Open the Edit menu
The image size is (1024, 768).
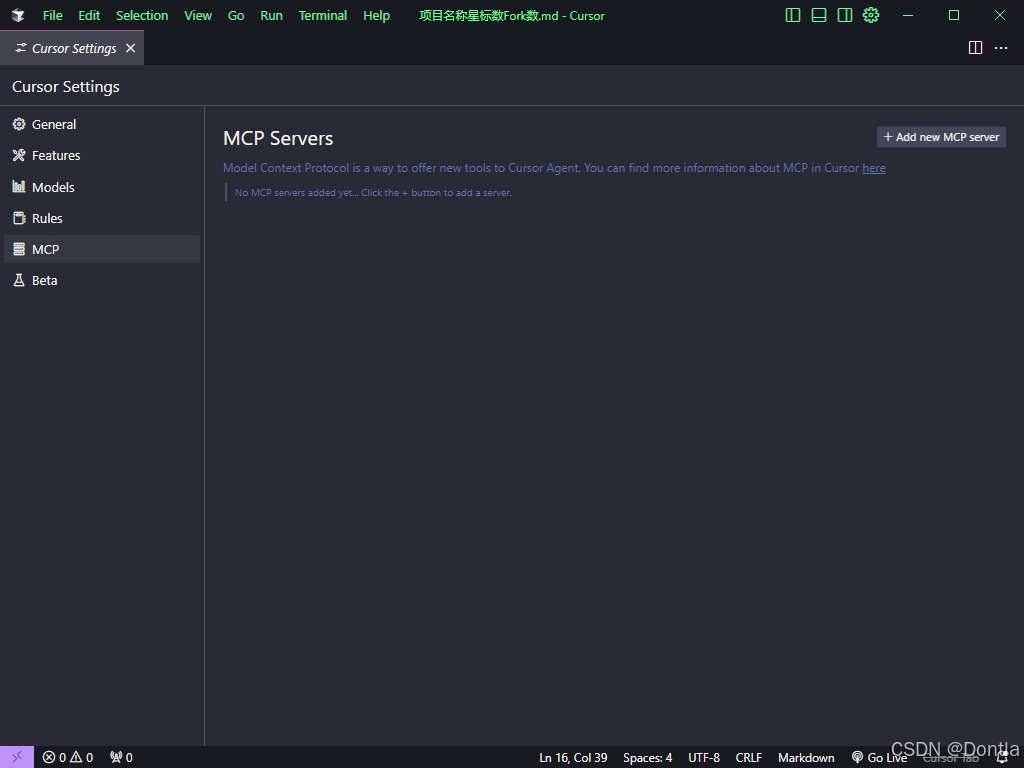pos(89,15)
